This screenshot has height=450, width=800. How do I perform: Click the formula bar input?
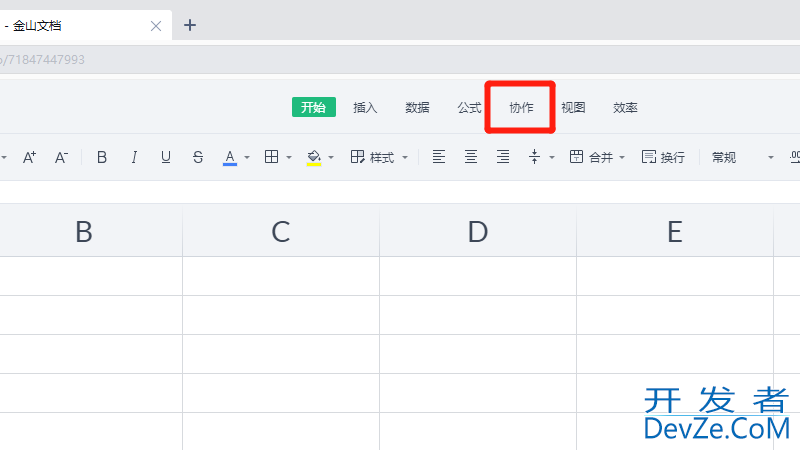(400, 192)
